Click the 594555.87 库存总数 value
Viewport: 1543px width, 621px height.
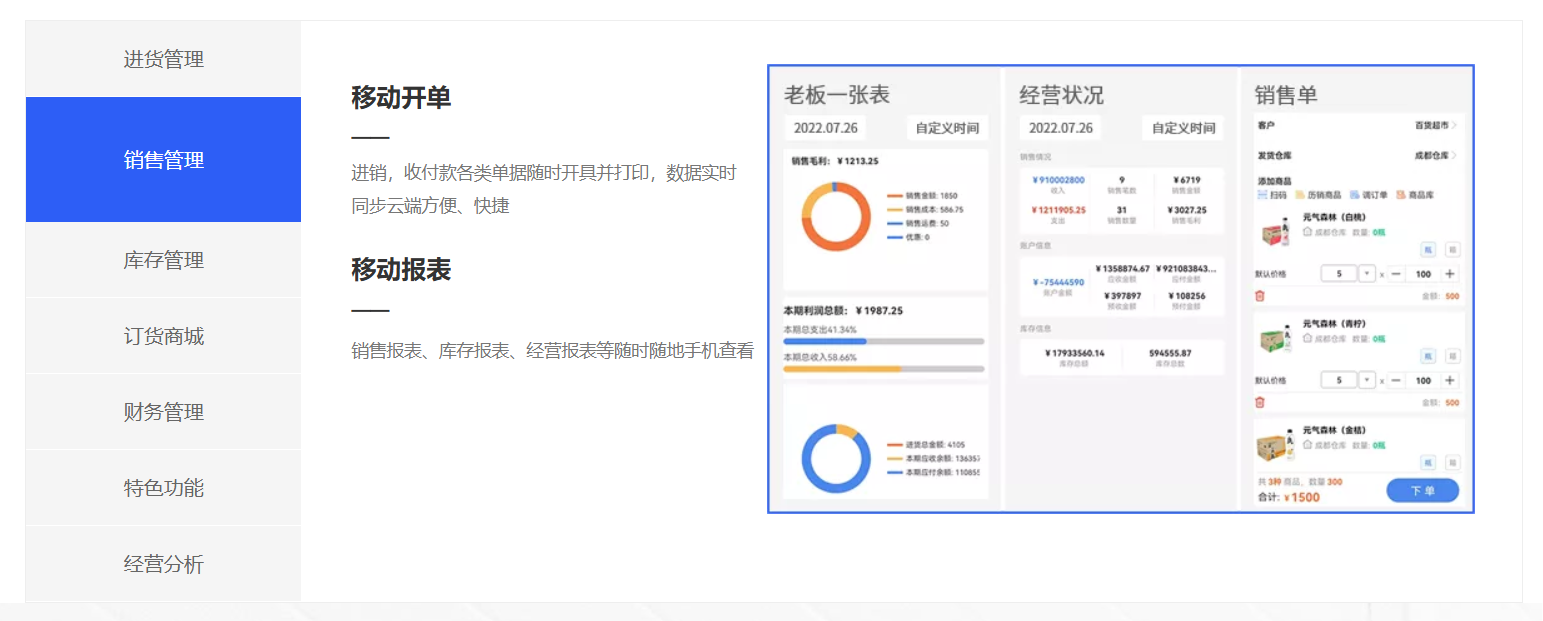(1170, 353)
